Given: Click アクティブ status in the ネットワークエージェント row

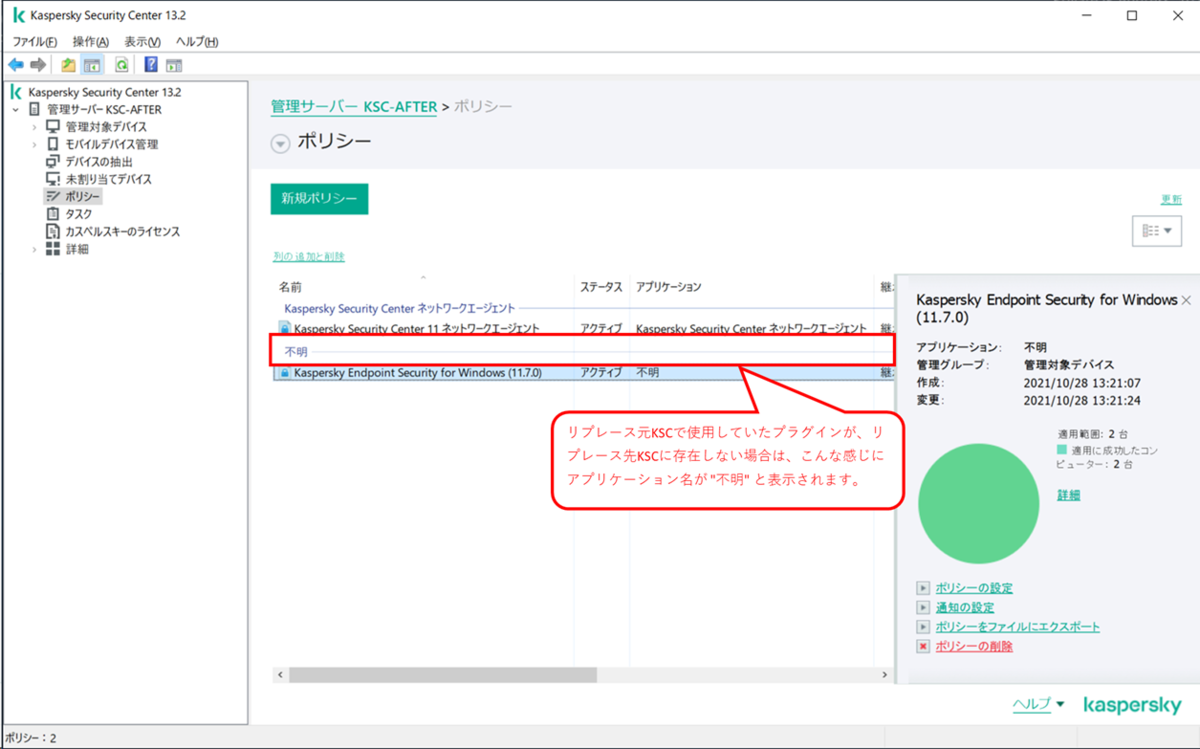Looking at the screenshot, I should coord(601,328).
